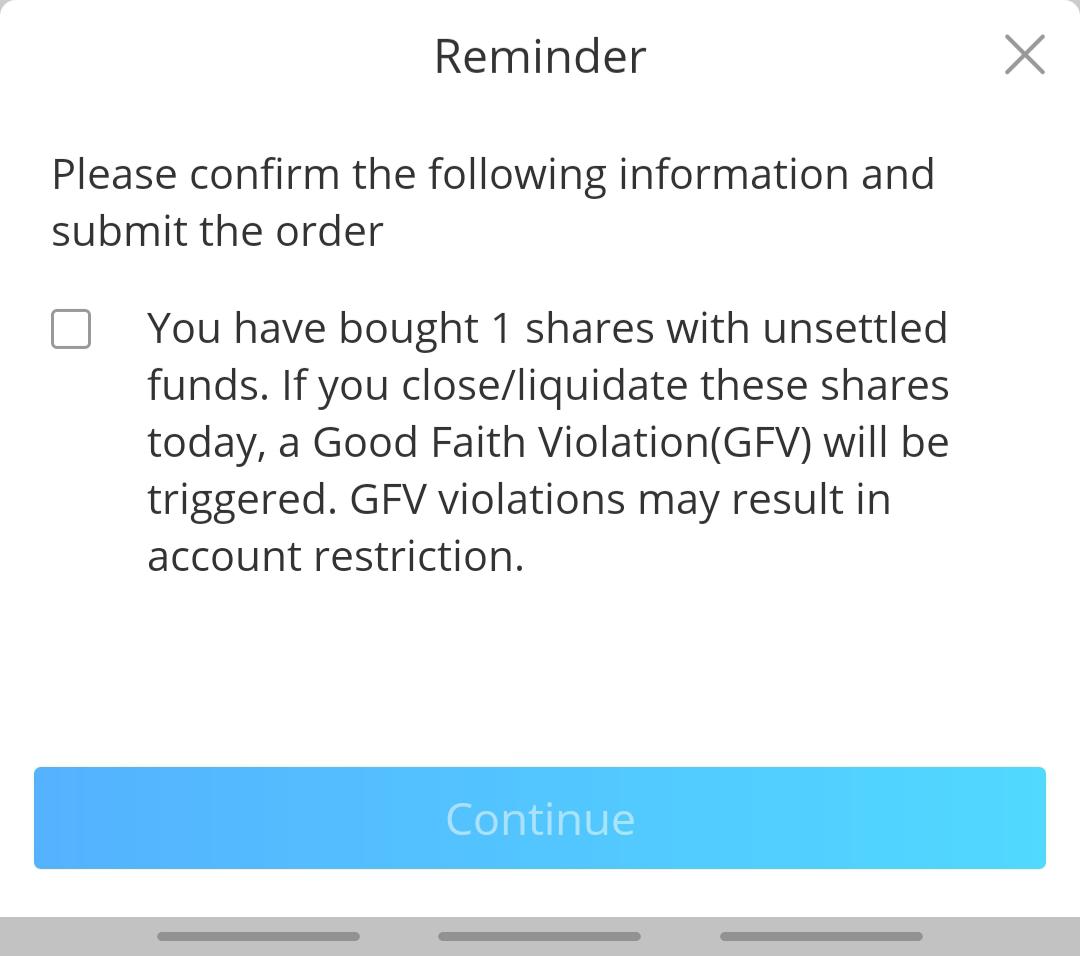Activate the disabled Continue control
Image resolution: width=1080 pixels, height=956 pixels.
tap(540, 818)
